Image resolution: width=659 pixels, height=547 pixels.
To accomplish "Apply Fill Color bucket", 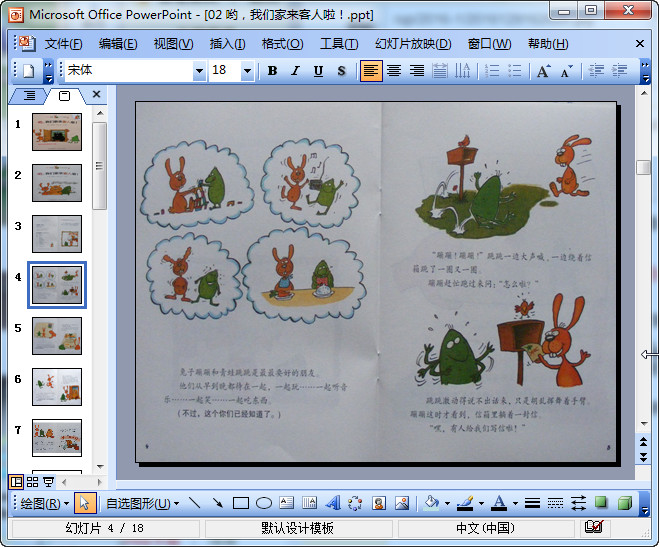I will (x=432, y=503).
